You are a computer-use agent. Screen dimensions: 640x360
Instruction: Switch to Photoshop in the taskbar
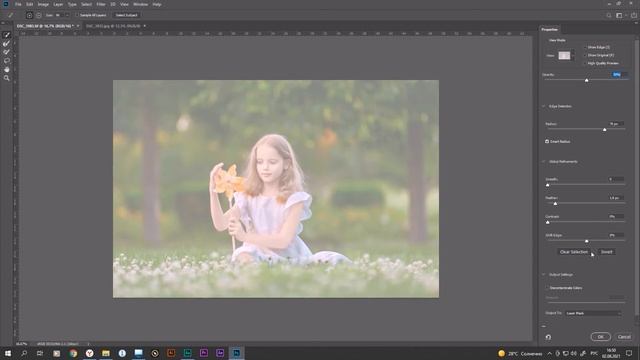coord(236,353)
